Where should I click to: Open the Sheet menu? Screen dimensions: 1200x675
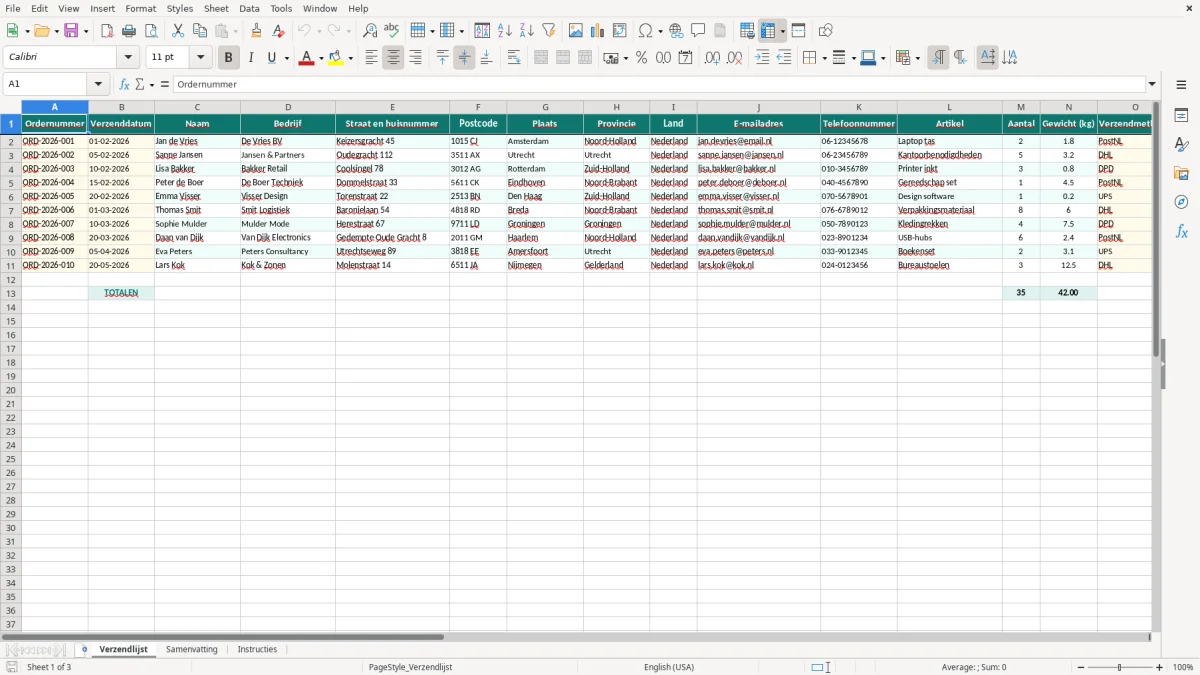click(216, 8)
